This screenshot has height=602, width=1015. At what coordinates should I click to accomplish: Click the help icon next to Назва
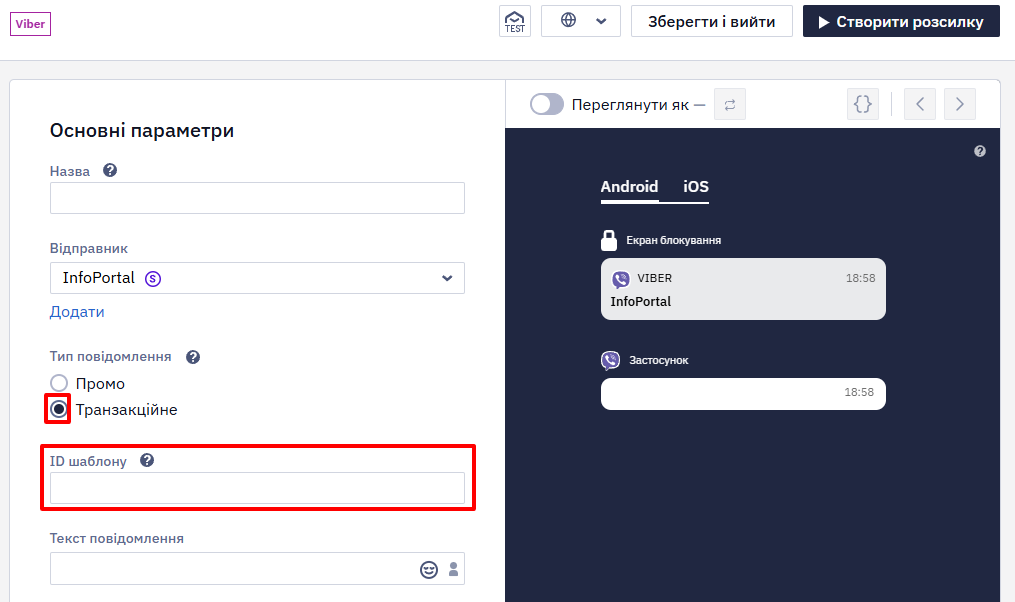pos(110,170)
